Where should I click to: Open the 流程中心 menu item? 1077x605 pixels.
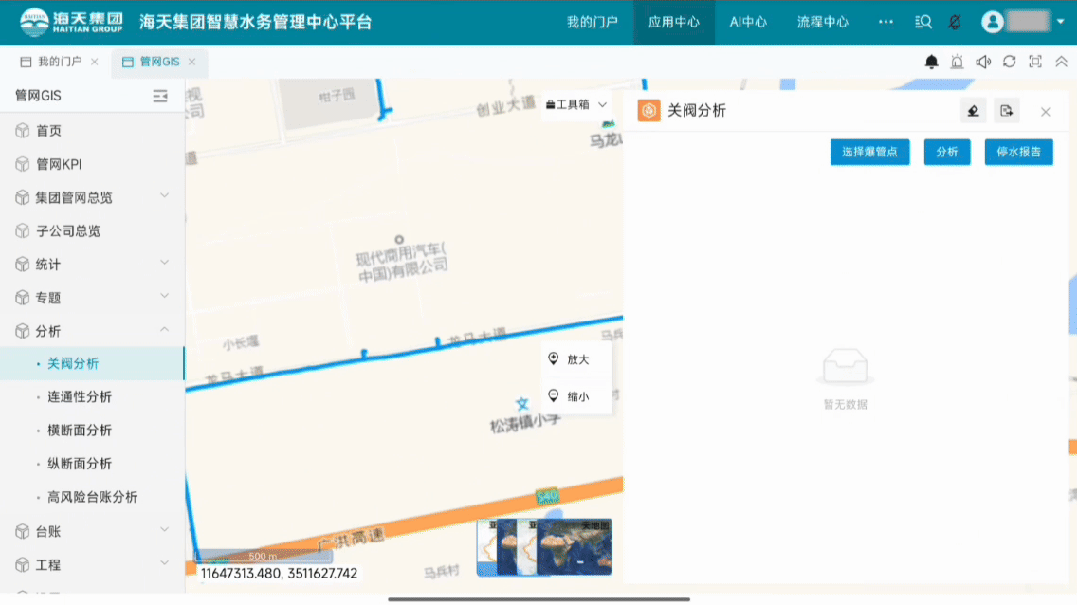(x=822, y=21)
